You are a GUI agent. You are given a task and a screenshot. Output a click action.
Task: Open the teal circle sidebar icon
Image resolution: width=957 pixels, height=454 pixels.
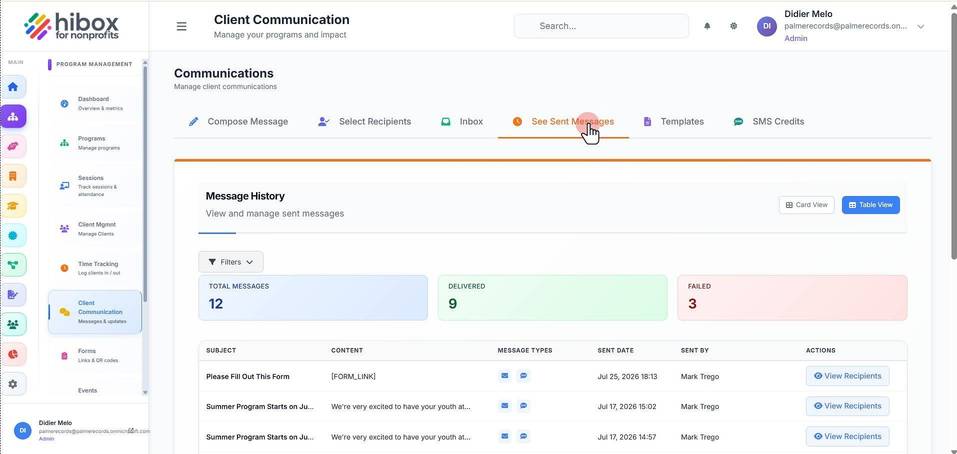pos(13,236)
